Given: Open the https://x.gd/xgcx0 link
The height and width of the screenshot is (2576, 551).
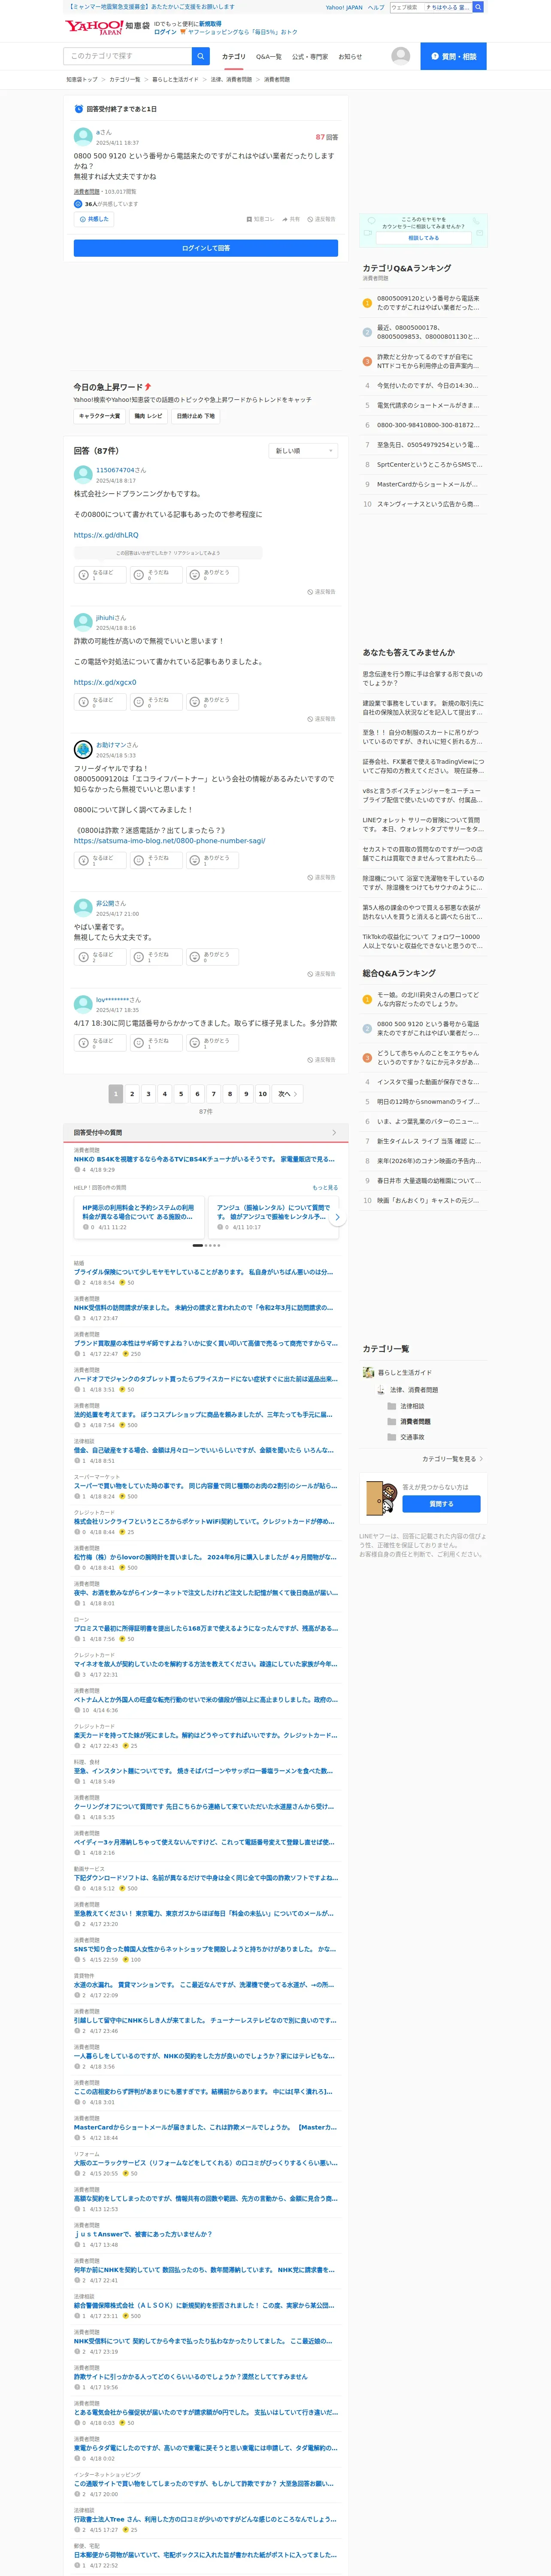Looking at the screenshot, I should pos(105,682).
